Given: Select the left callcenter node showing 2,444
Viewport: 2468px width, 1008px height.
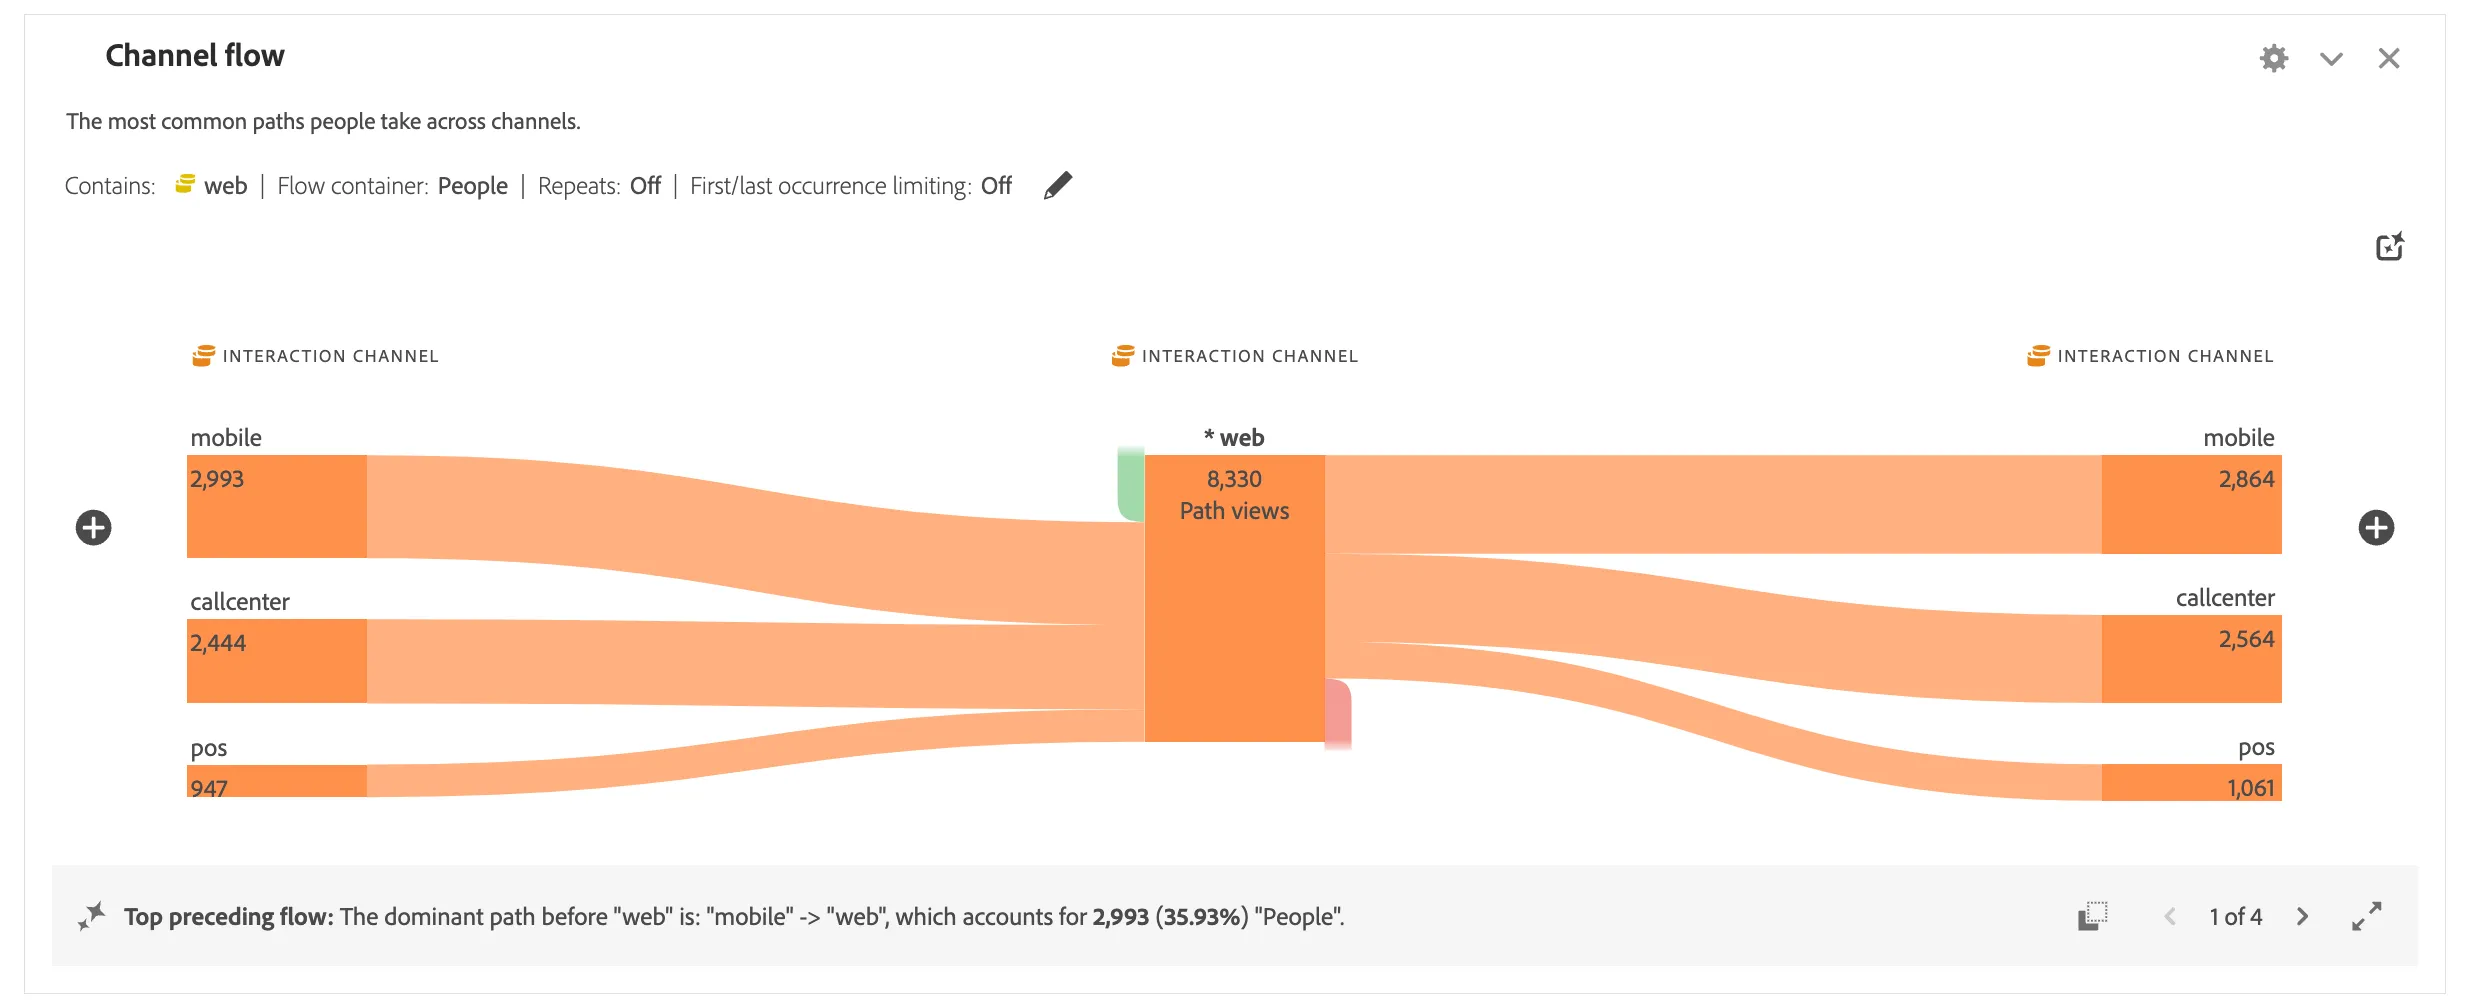Looking at the screenshot, I should pyautogui.click(x=277, y=661).
